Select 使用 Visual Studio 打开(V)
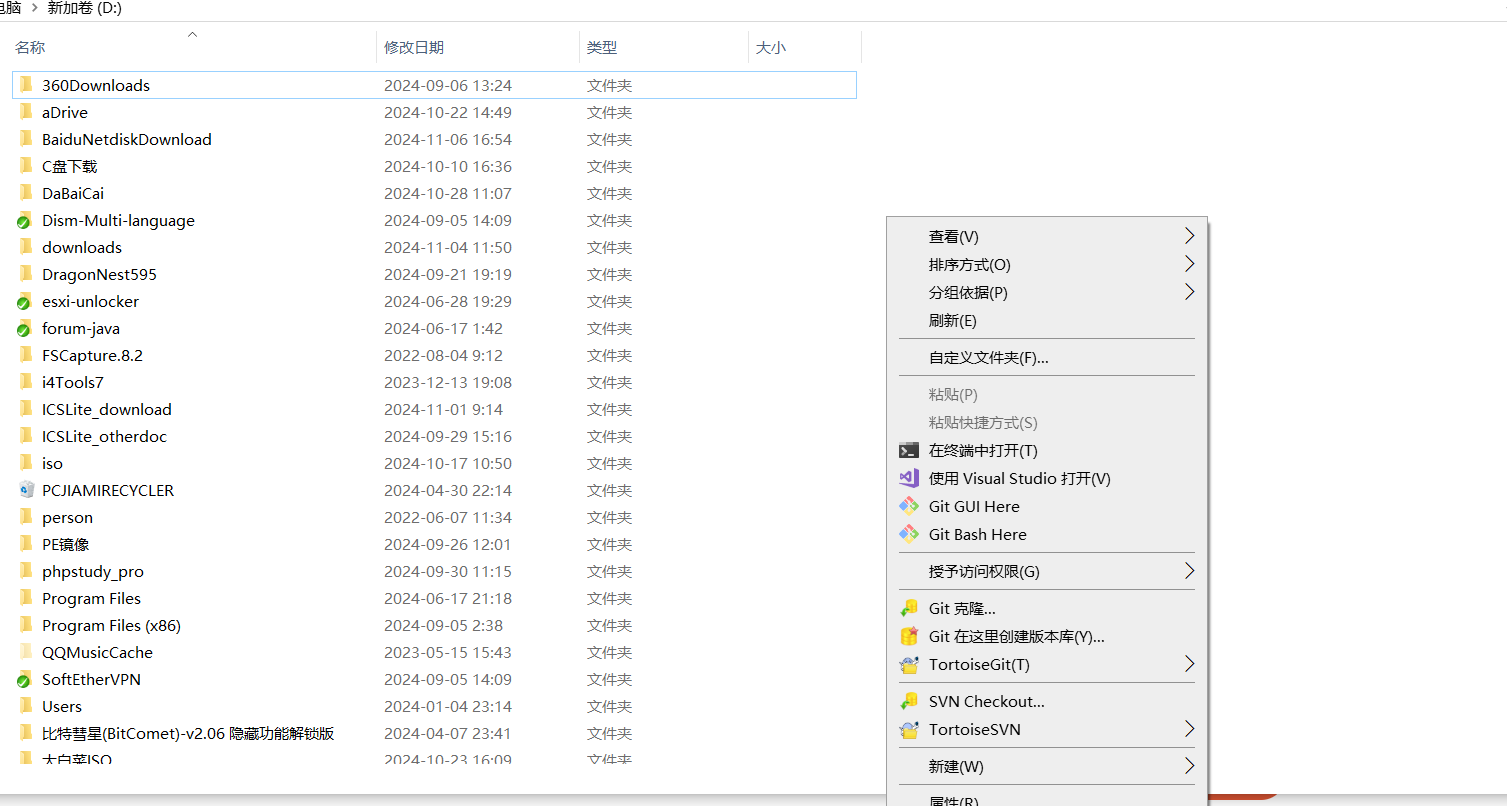The image size is (1507, 806). (x=1047, y=478)
